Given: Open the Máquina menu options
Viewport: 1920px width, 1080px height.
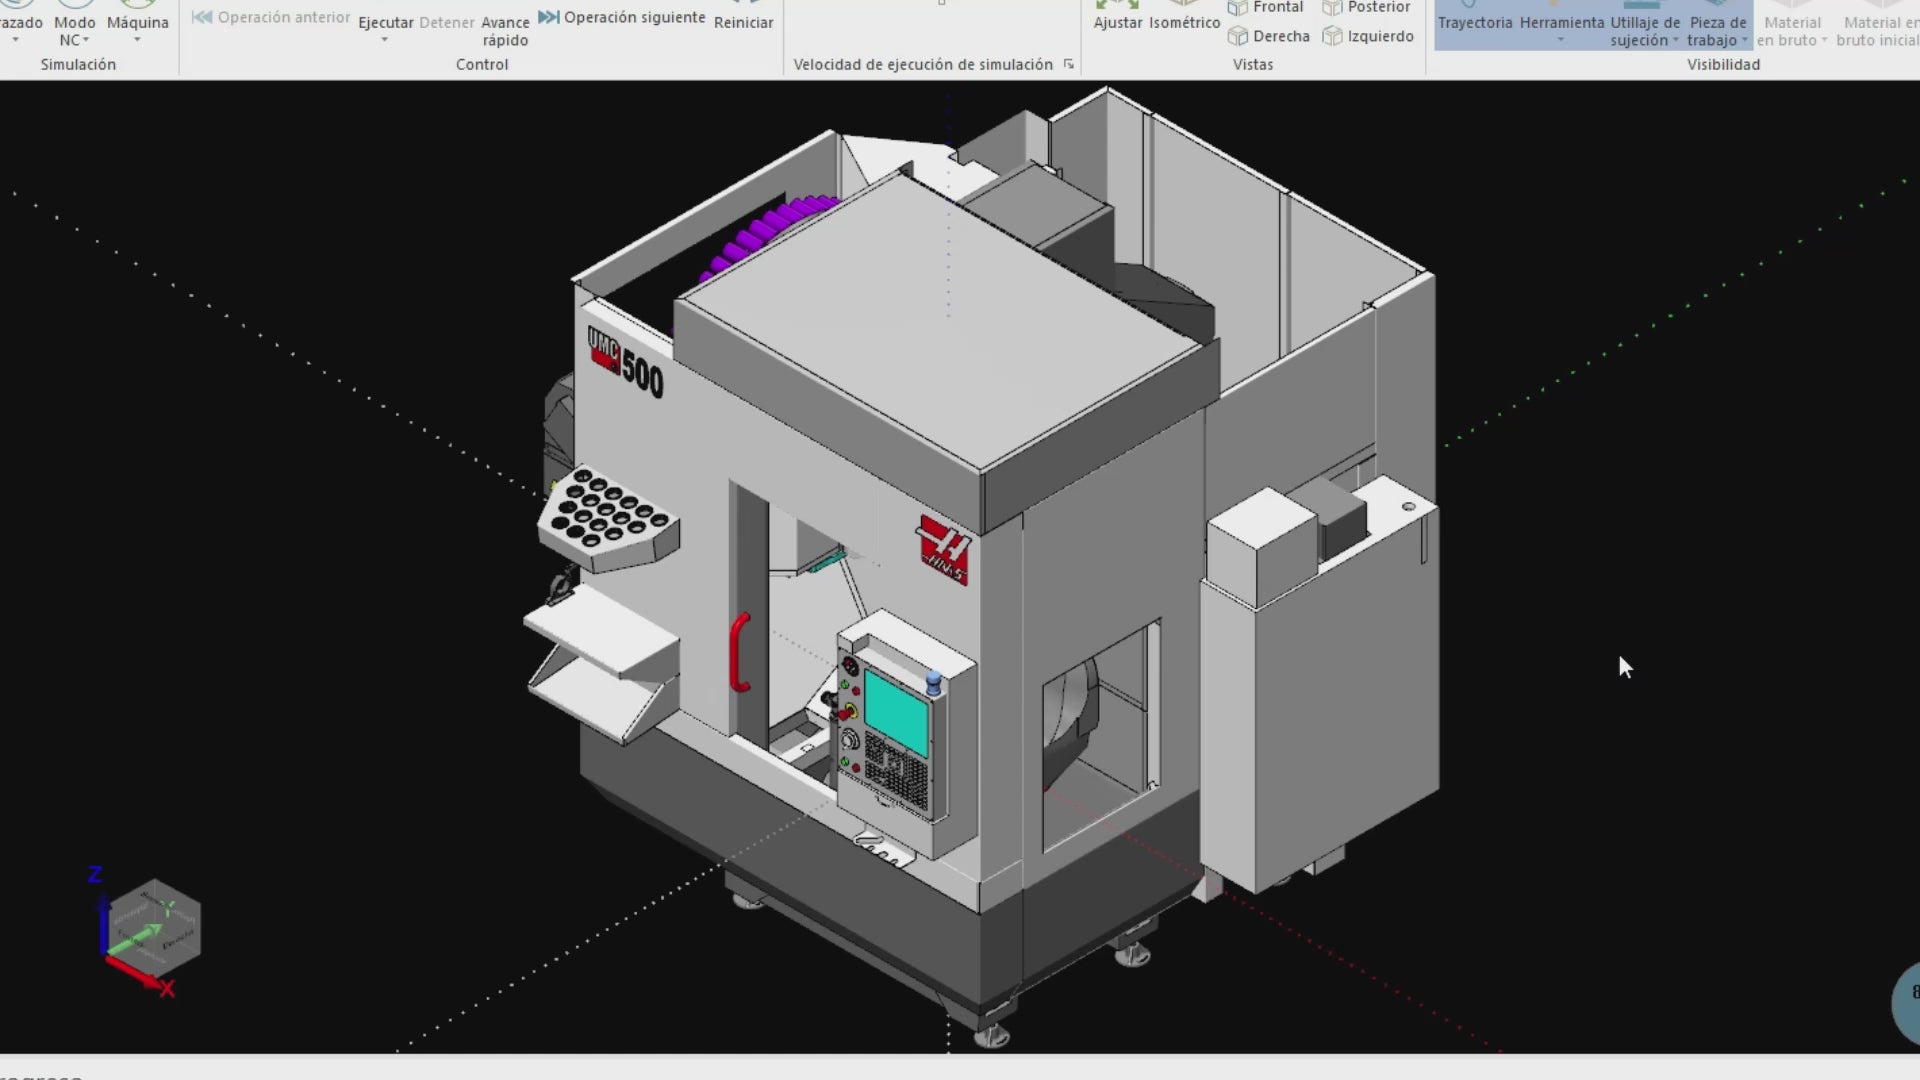Looking at the screenshot, I should tap(138, 40).
